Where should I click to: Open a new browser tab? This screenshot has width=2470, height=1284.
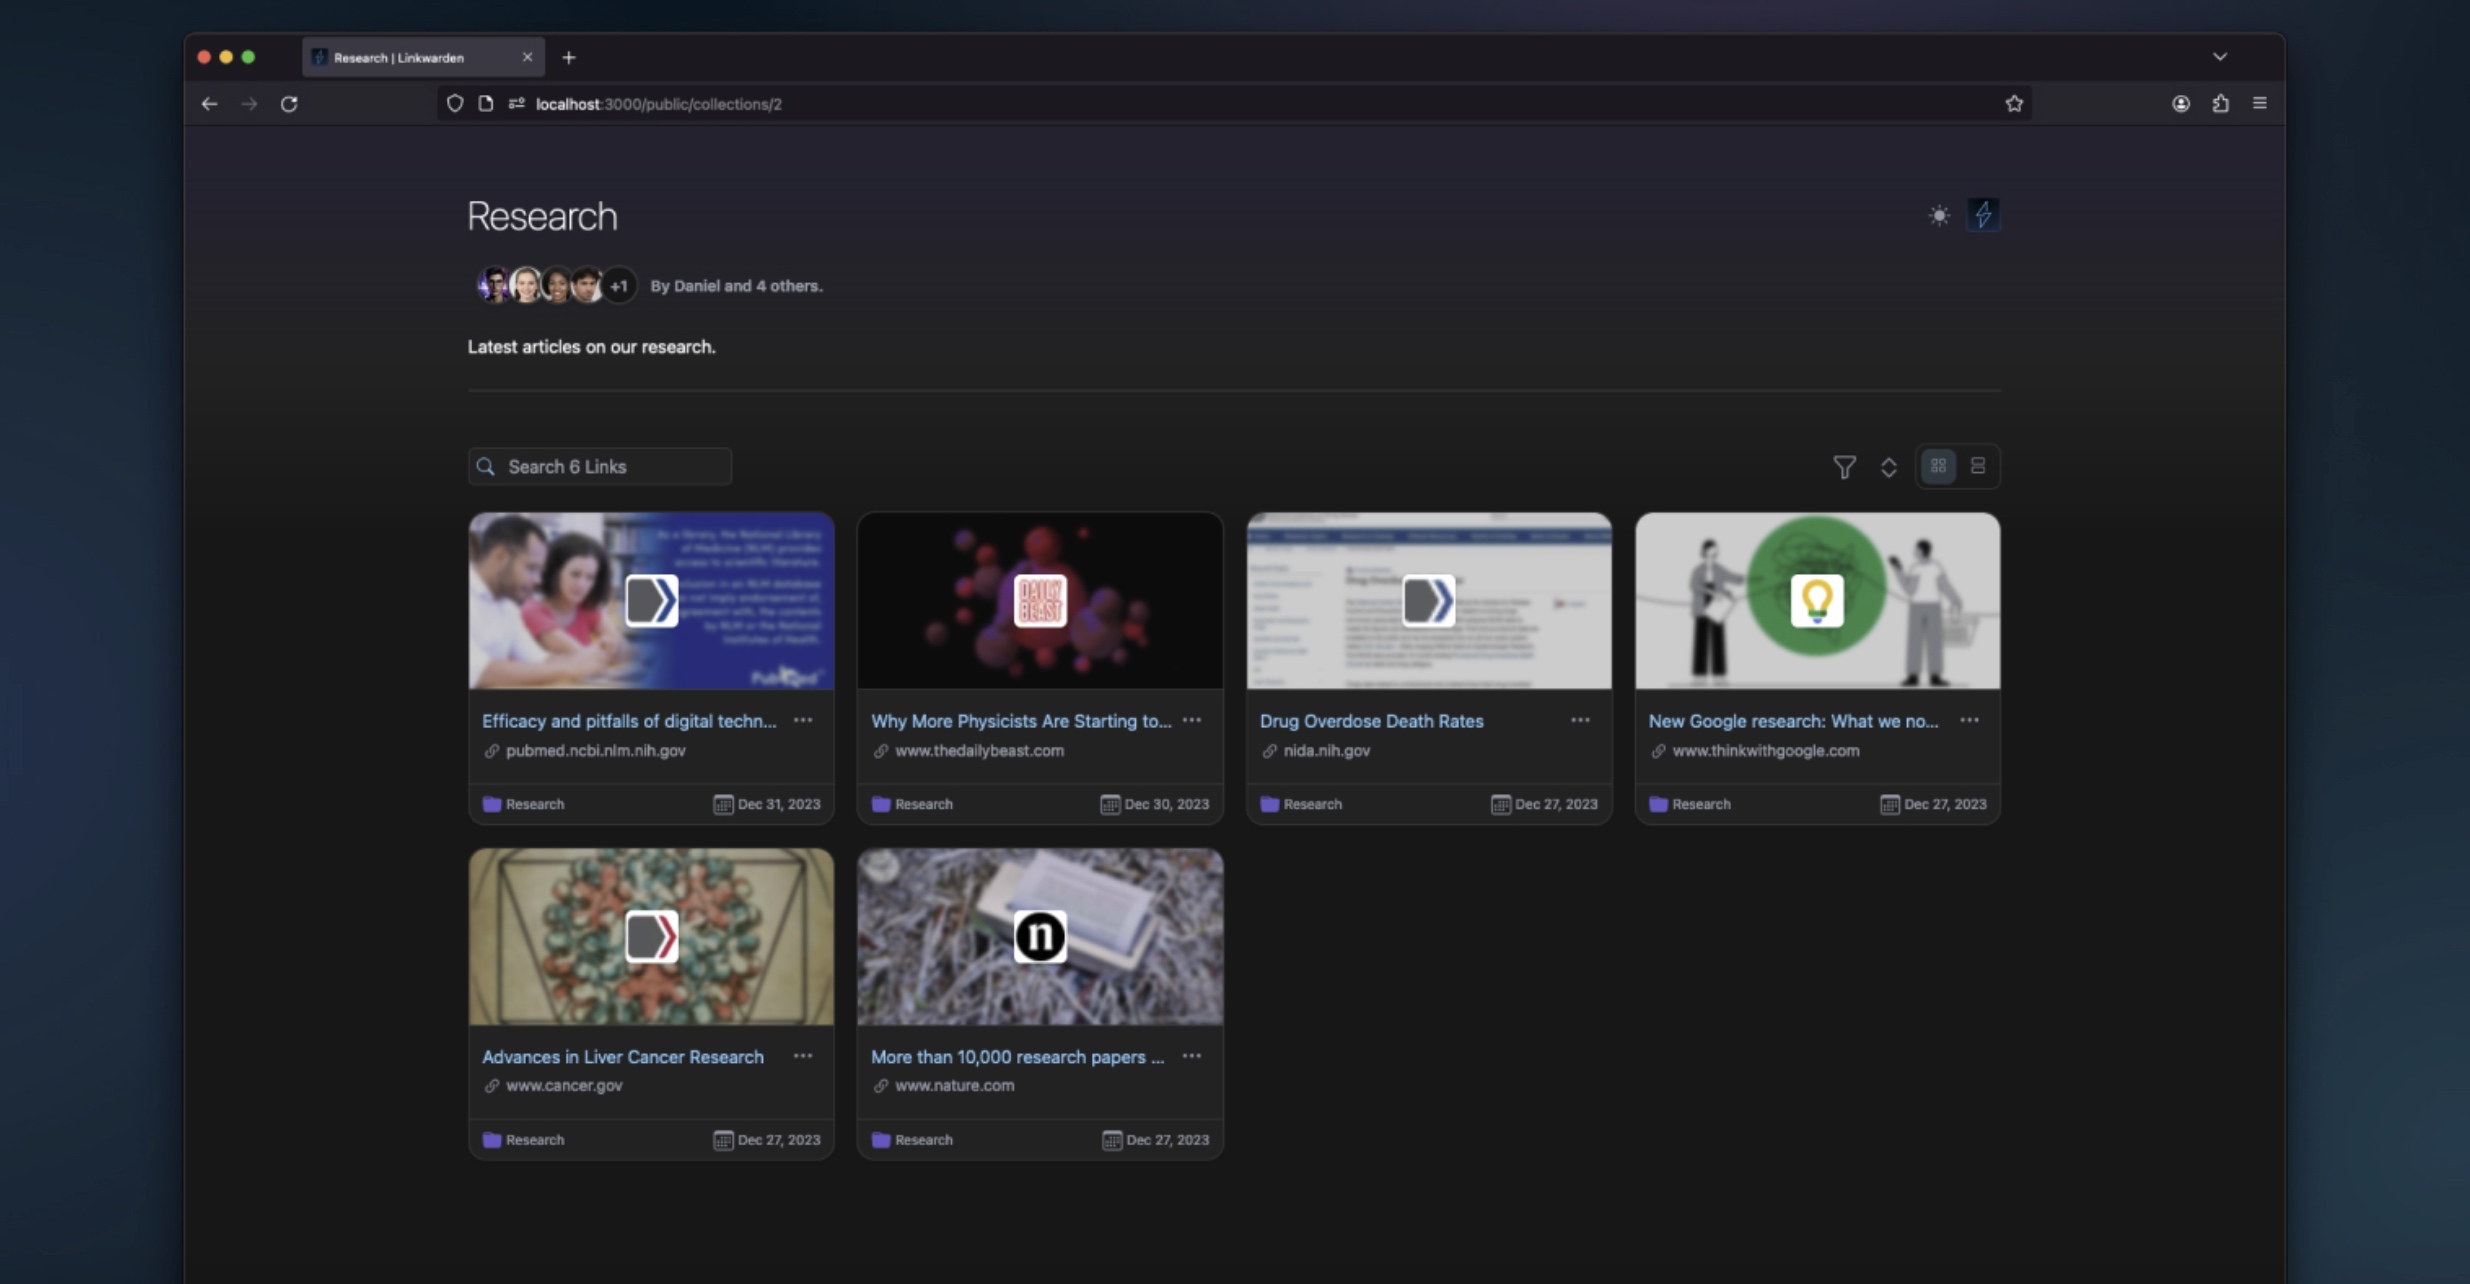click(569, 57)
